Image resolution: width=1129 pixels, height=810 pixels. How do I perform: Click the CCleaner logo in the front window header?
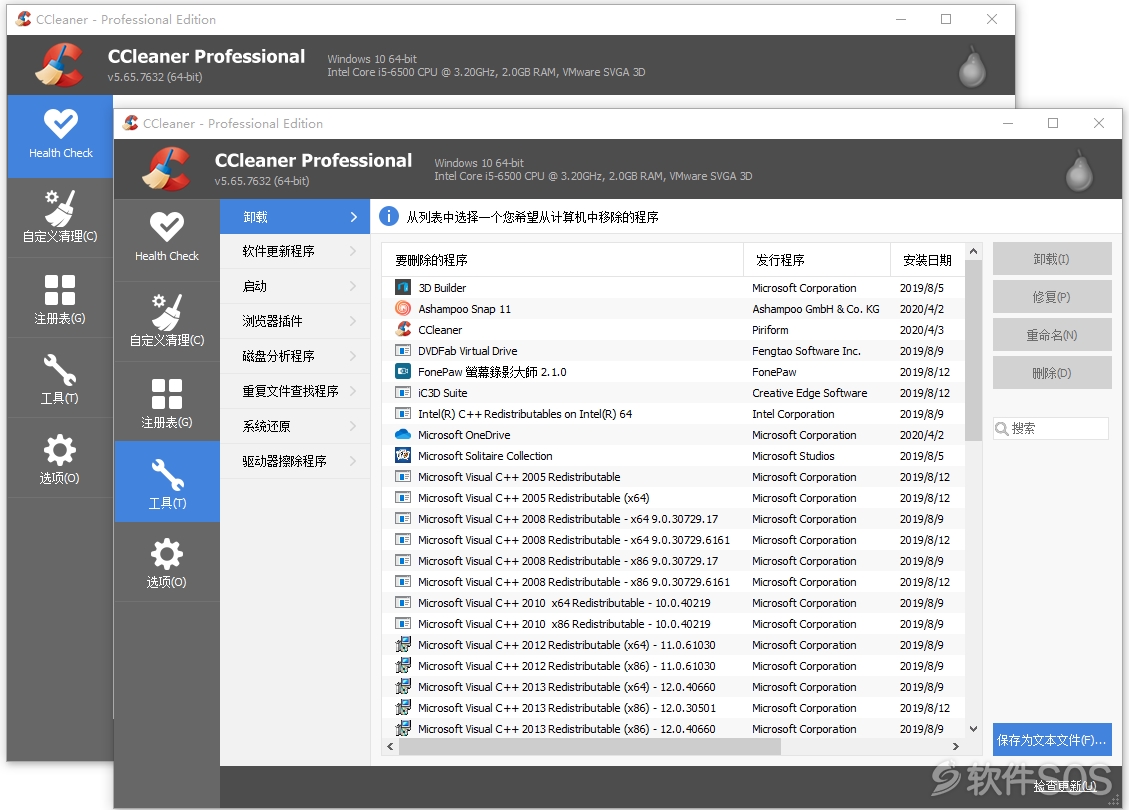coord(168,169)
